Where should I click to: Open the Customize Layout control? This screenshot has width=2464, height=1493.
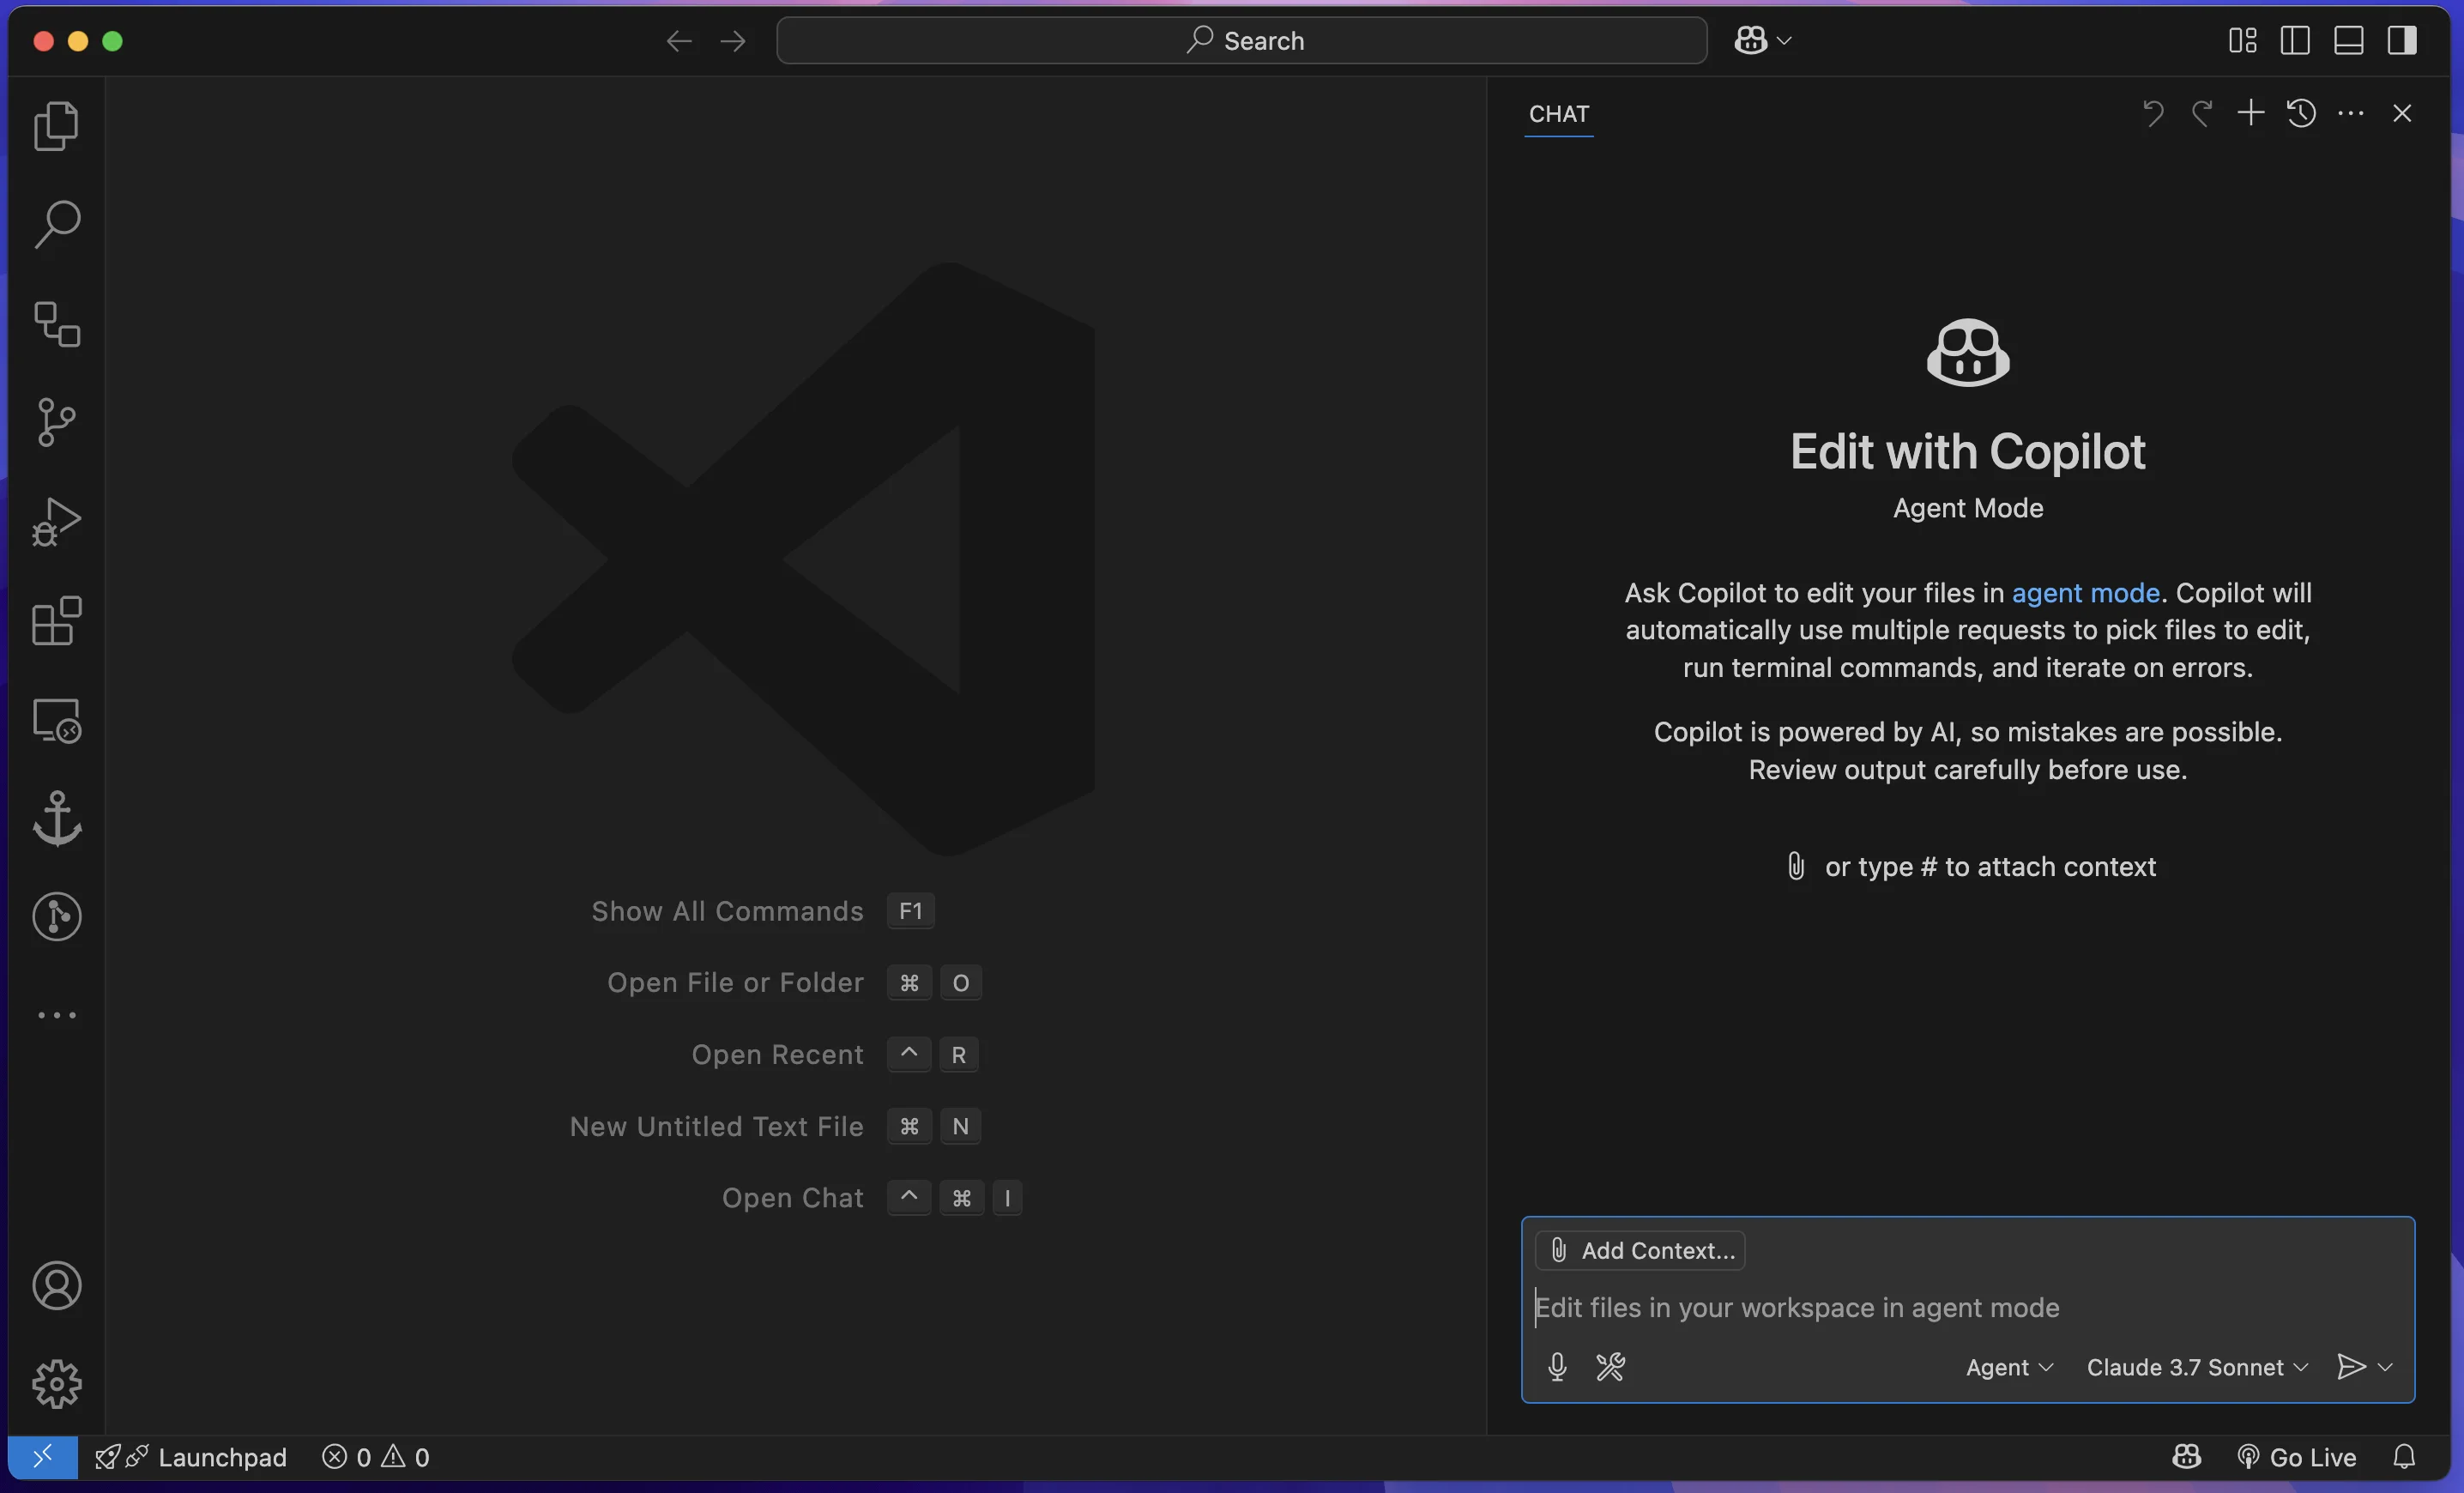[x=2243, y=40]
